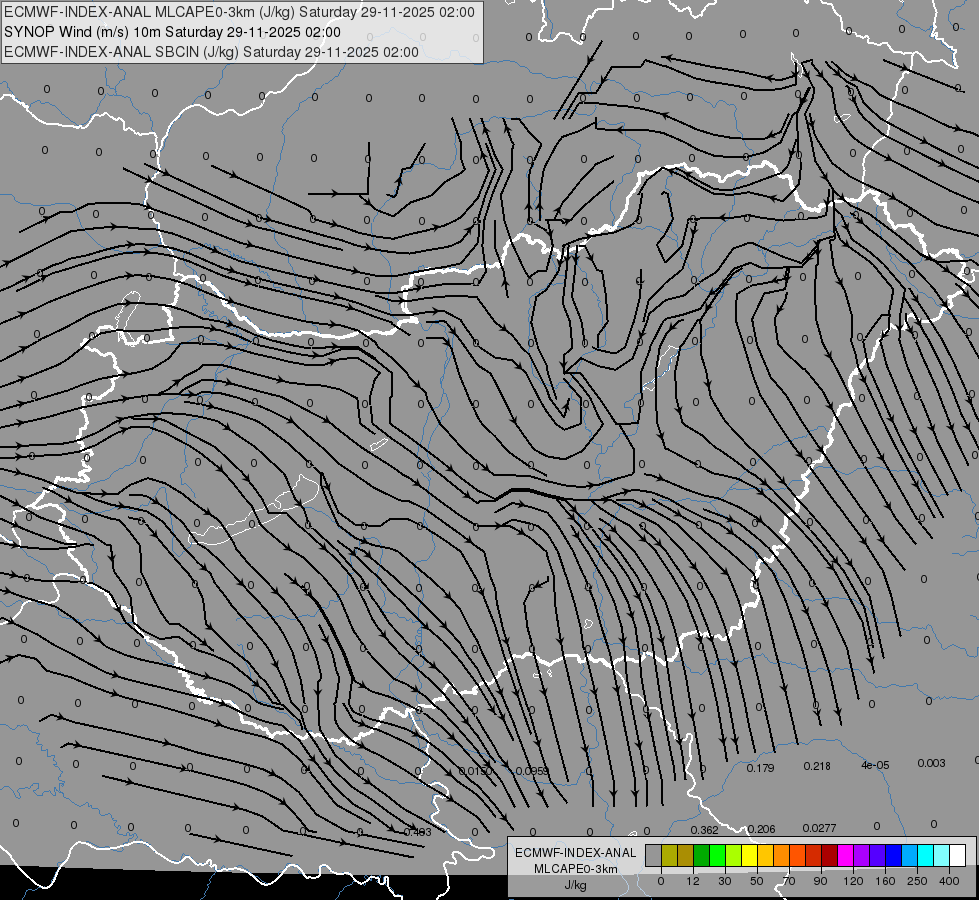This screenshot has height=900, width=979.
Task: Click the map data value 0.015
Action: (476, 771)
